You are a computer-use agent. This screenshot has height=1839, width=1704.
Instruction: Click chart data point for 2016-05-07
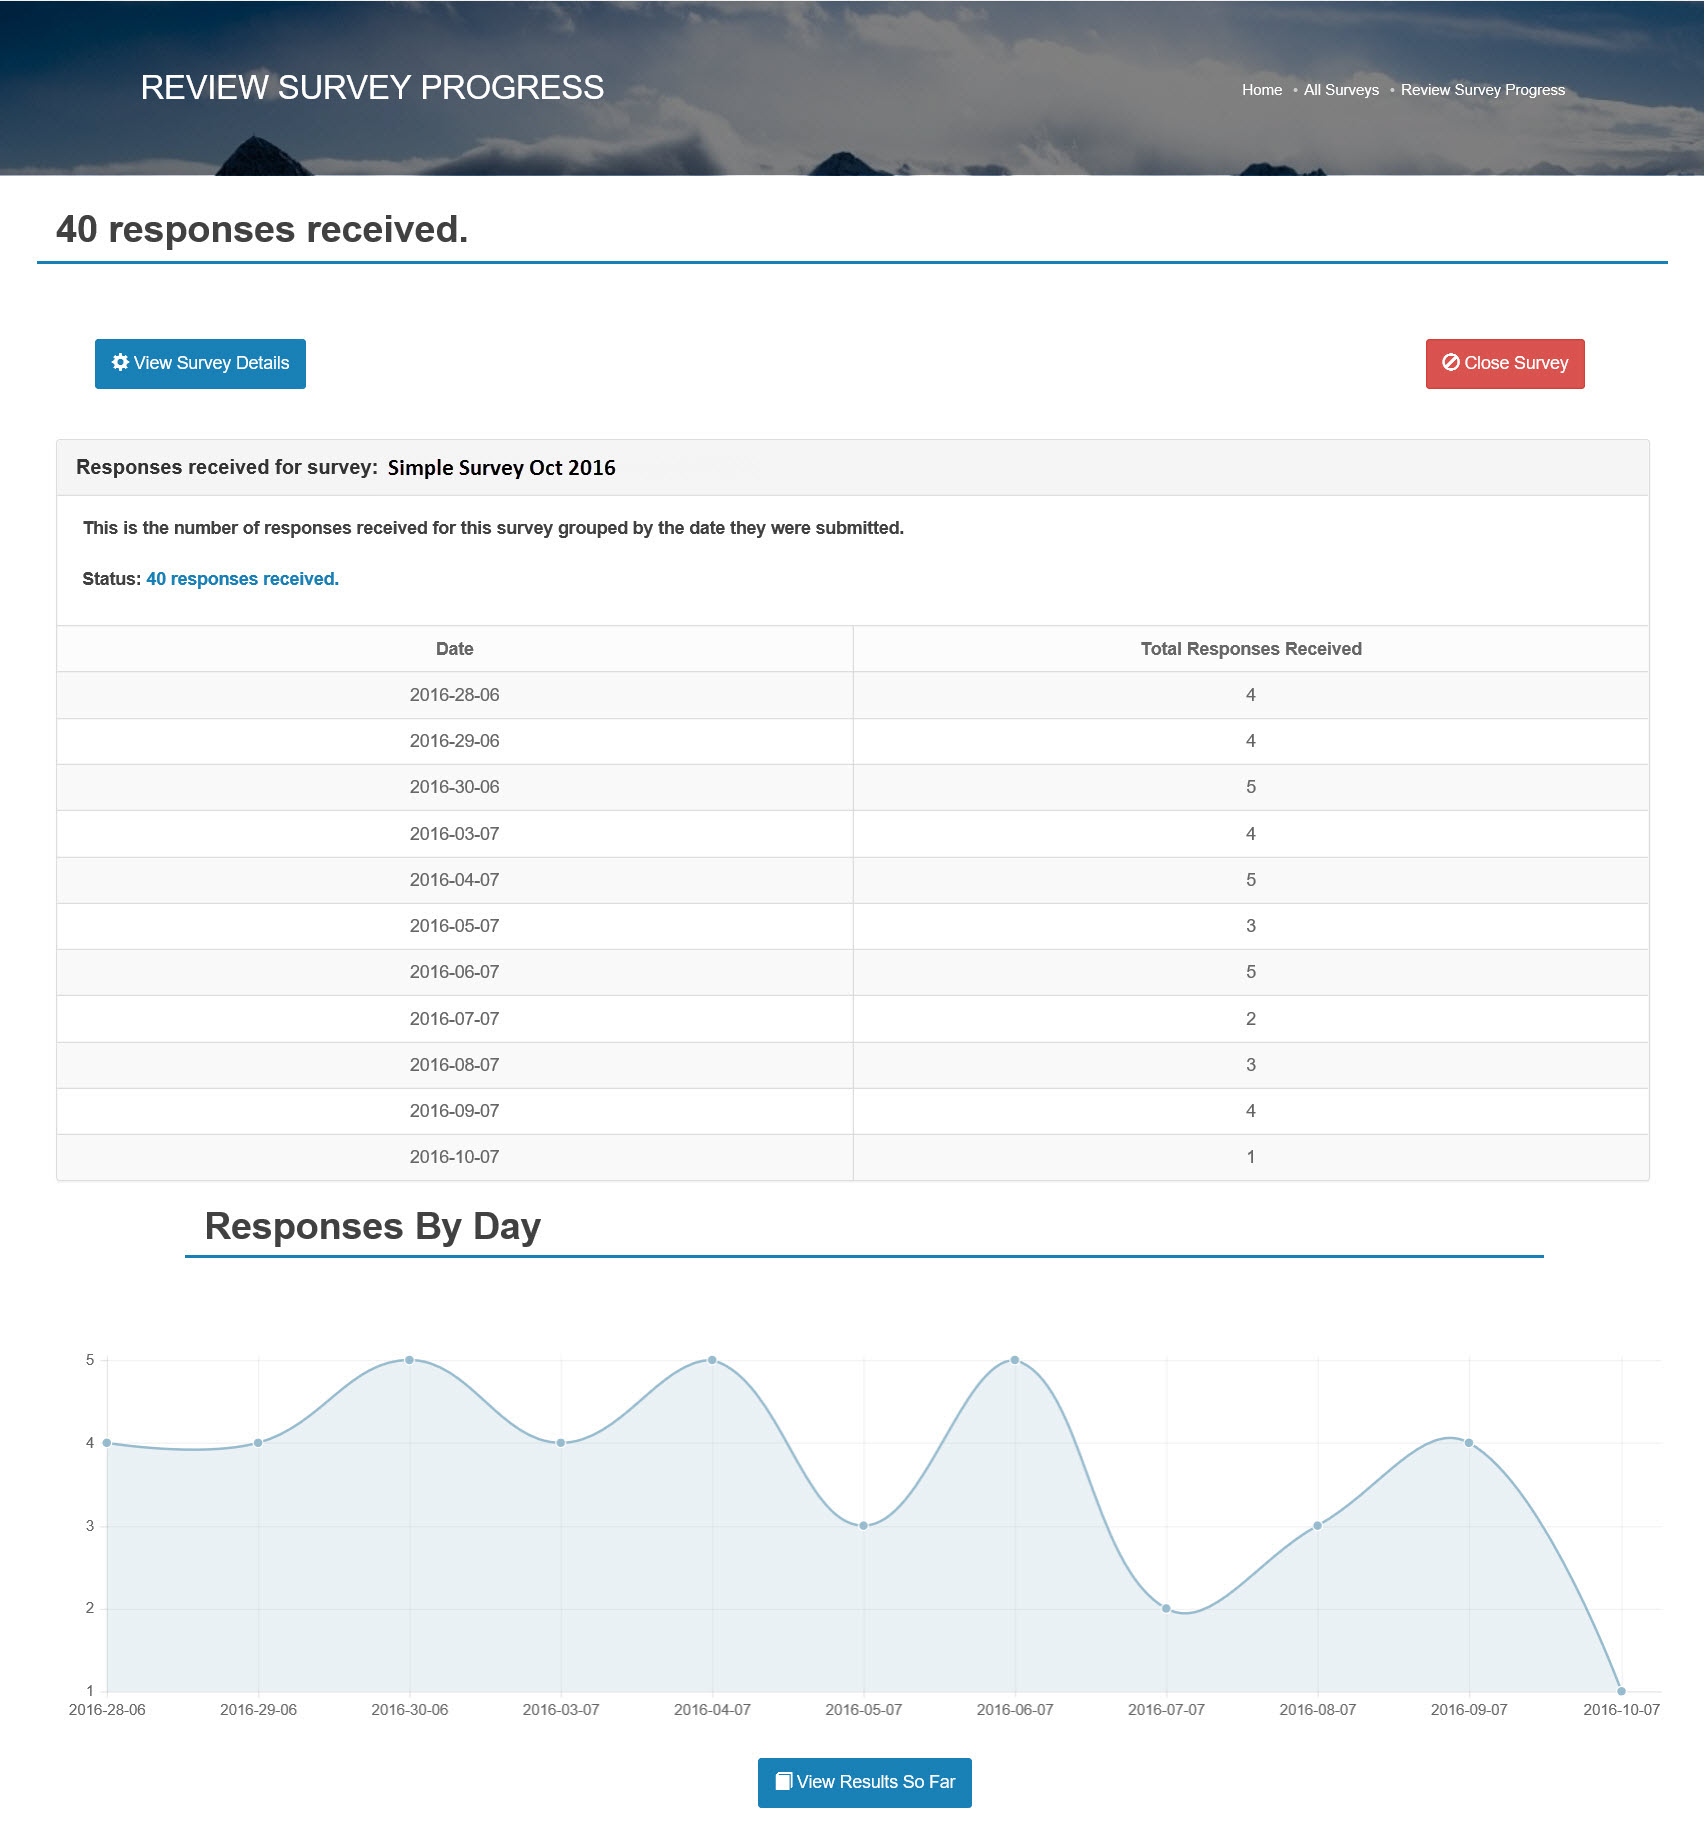pos(864,1526)
